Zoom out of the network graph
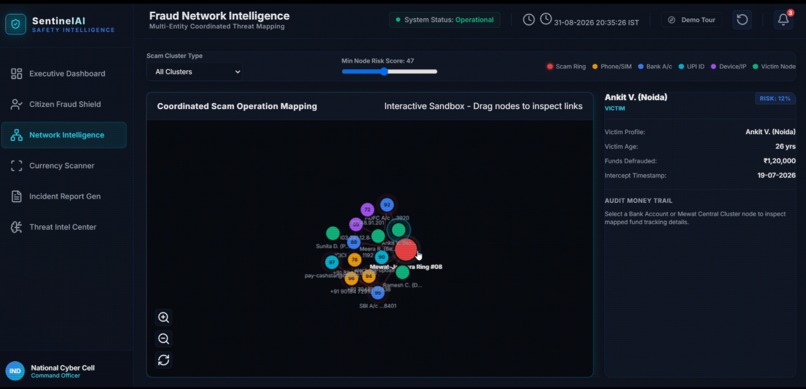Screen dimensions: 806x389 tap(163, 339)
